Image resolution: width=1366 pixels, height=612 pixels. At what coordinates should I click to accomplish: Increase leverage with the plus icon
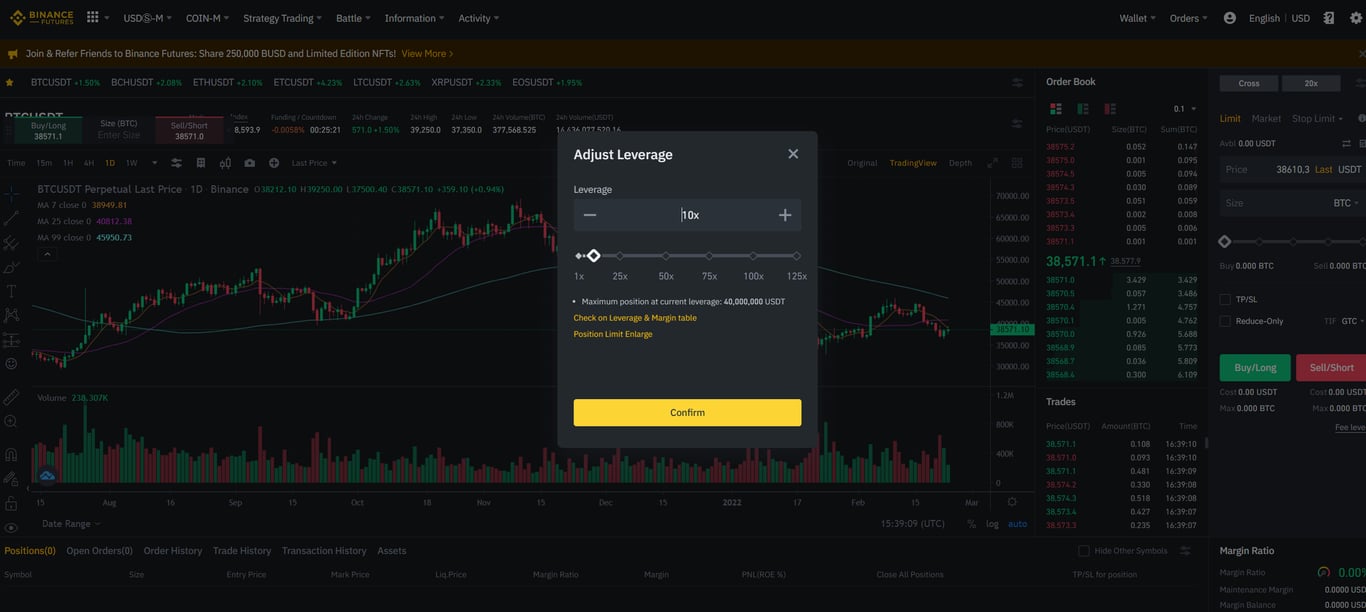(785, 215)
